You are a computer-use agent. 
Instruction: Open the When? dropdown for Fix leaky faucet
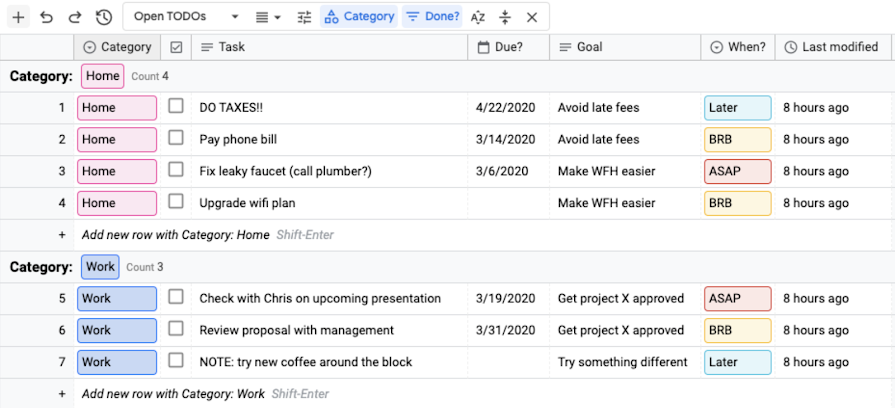pyautogui.click(x=737, y=171)
